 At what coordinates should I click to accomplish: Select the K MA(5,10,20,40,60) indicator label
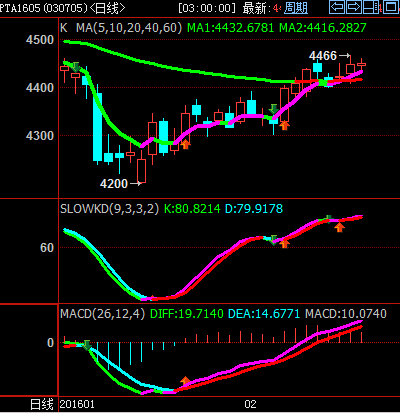pyautogui.click(x=121, y=28)
